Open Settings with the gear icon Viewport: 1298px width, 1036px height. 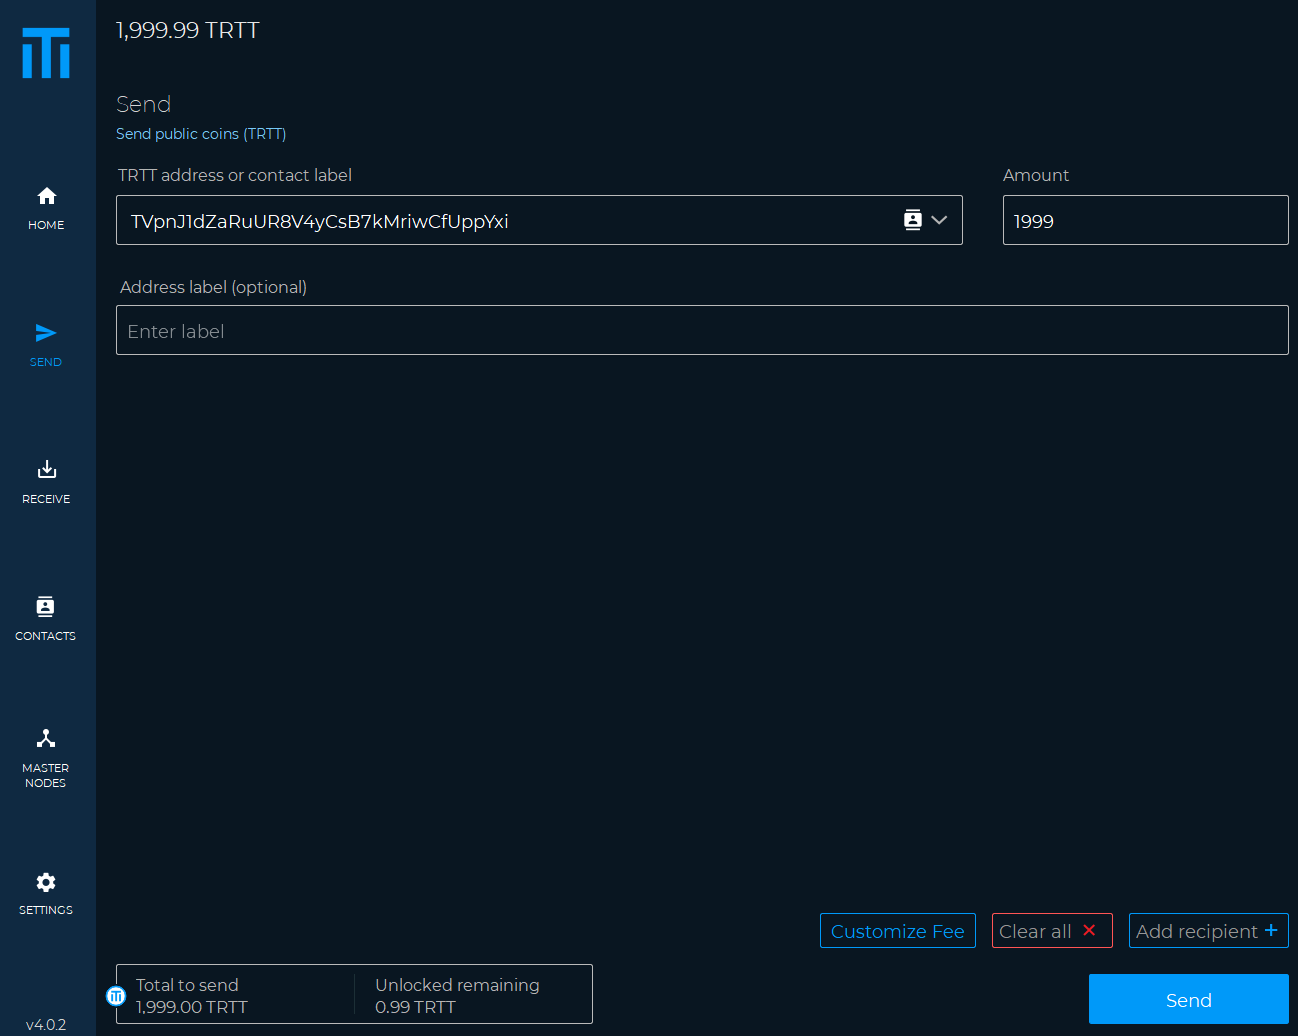point(46,882)
